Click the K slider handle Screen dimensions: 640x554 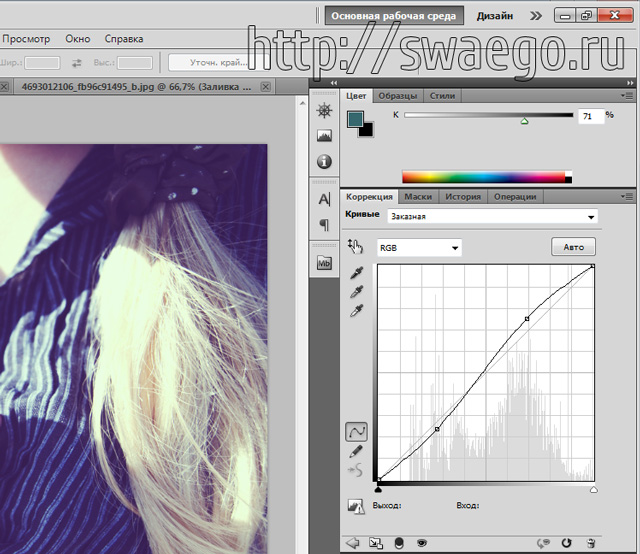524,121
